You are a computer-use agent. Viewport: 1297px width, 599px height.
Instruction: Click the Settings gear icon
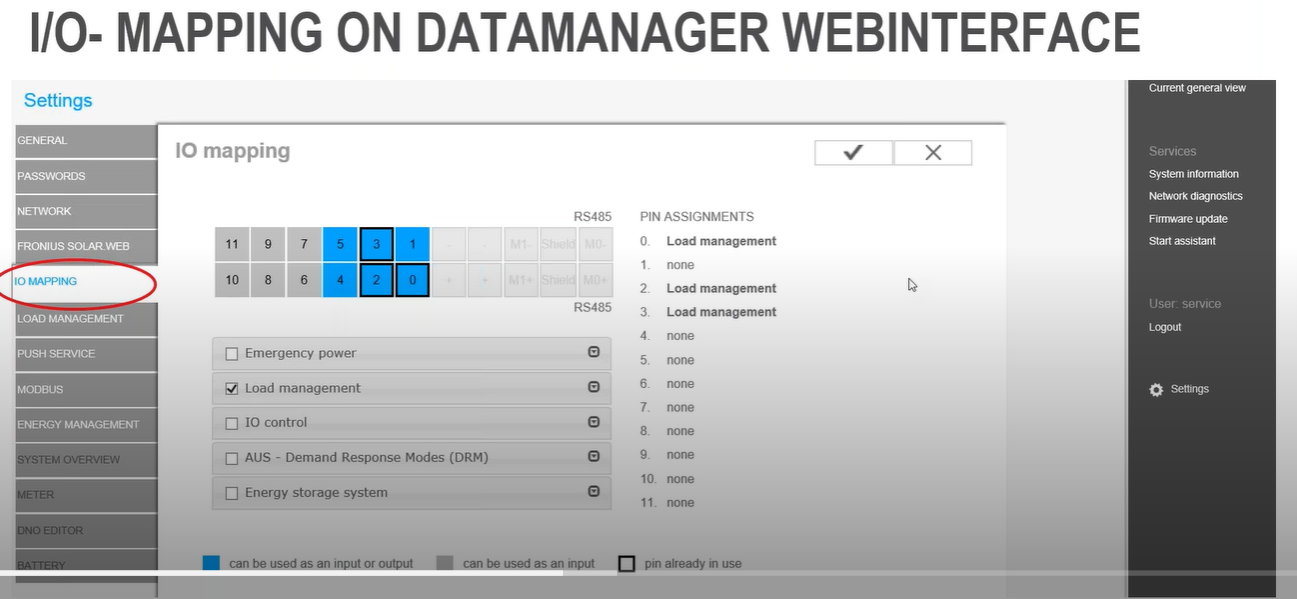tap(1156, 389)
